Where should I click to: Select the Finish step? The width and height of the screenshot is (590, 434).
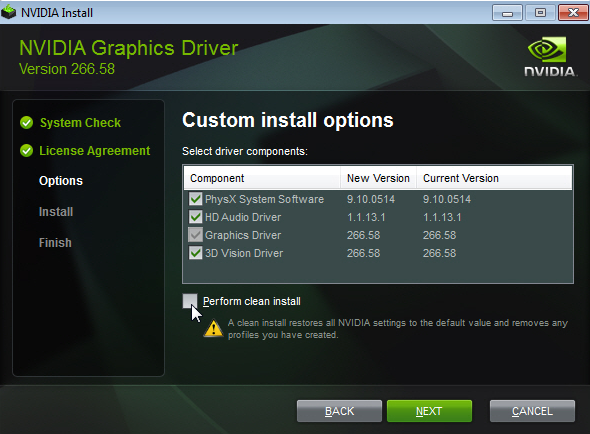click(x=55, y=243)
